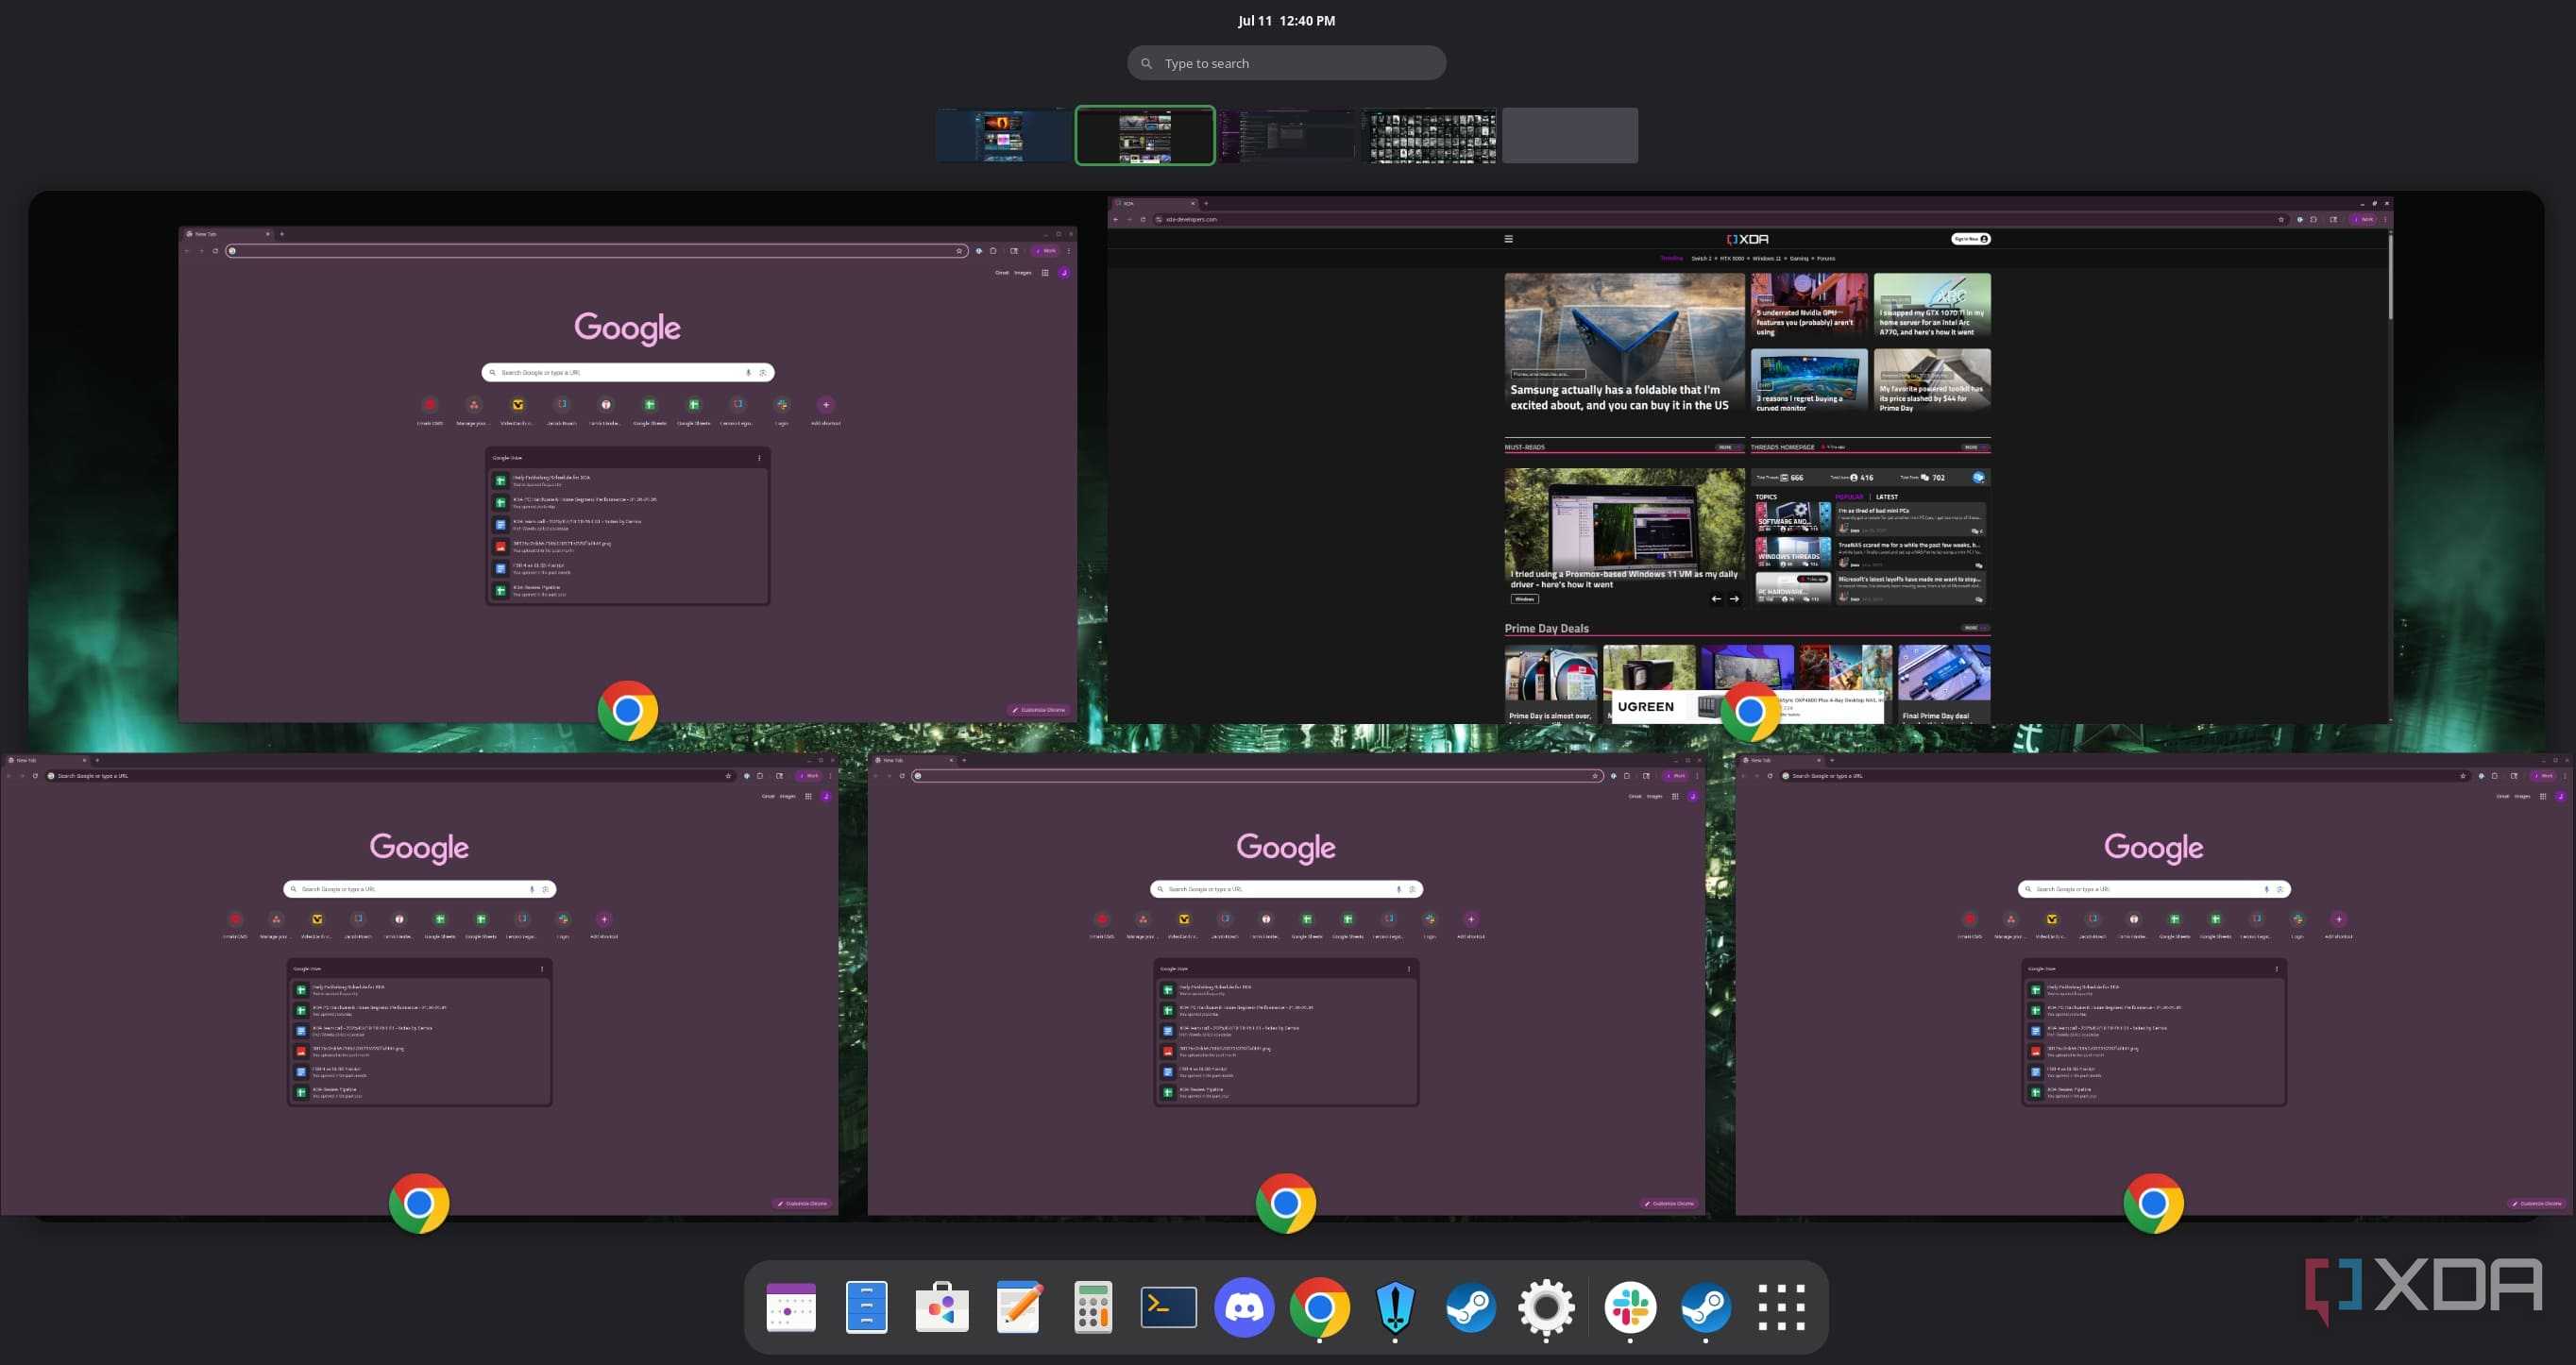Select the empty fifth workspace thumbnail

click(1570, 135)
